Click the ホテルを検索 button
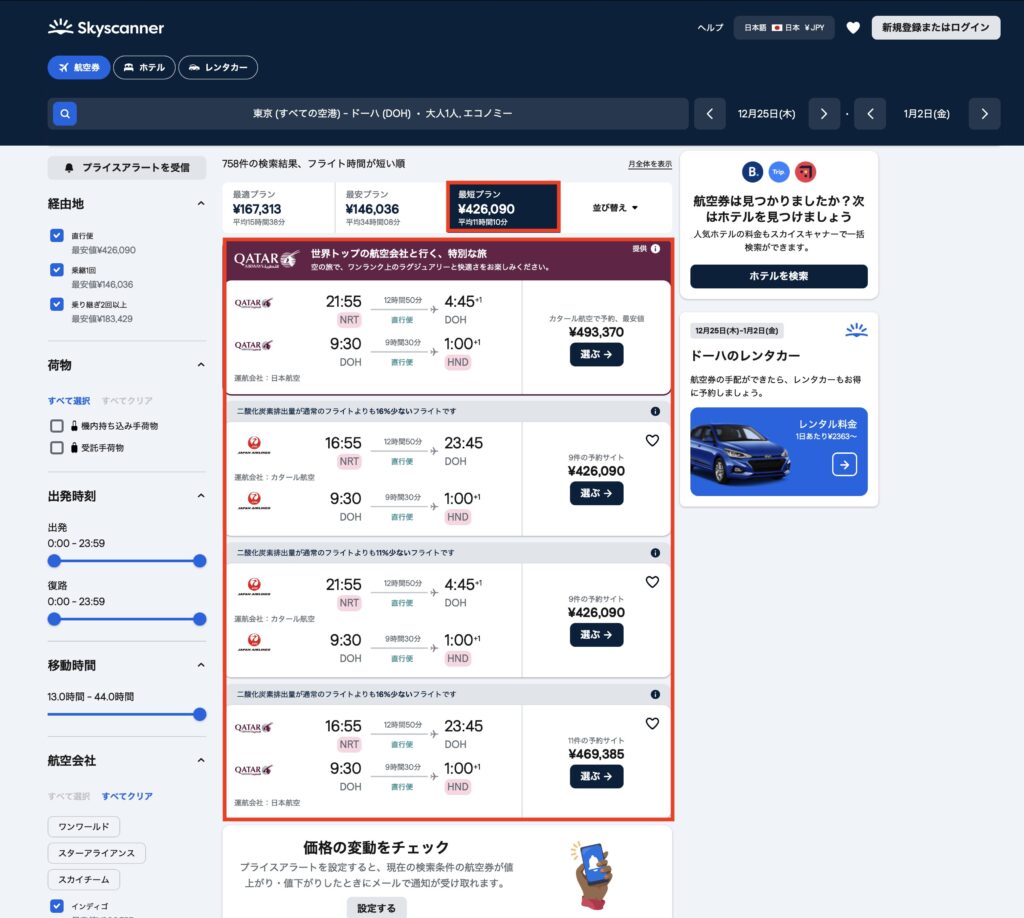 point(778,276)
